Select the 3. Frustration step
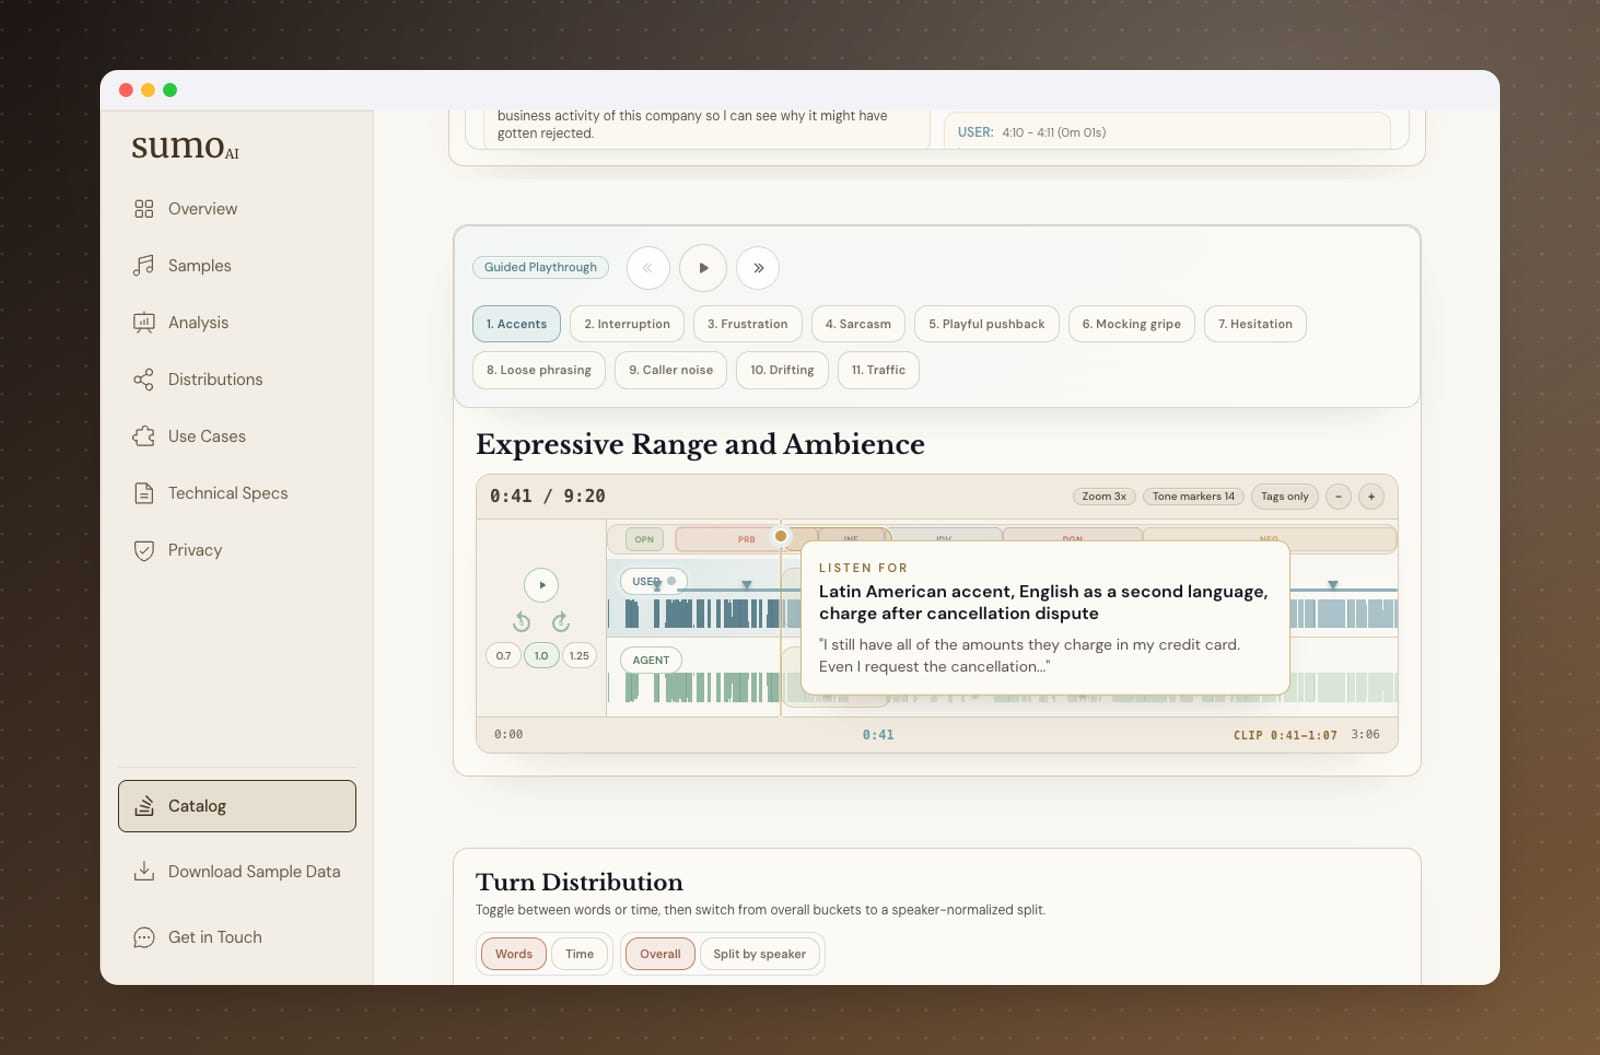 click(747, 324)
